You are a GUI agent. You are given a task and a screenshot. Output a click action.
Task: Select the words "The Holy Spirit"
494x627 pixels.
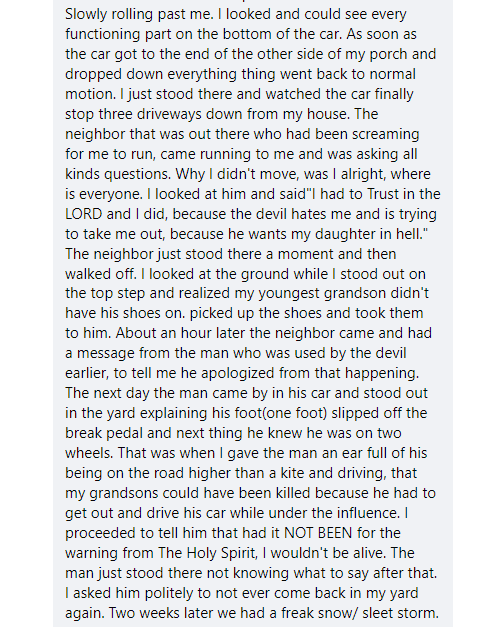point(207,553)
